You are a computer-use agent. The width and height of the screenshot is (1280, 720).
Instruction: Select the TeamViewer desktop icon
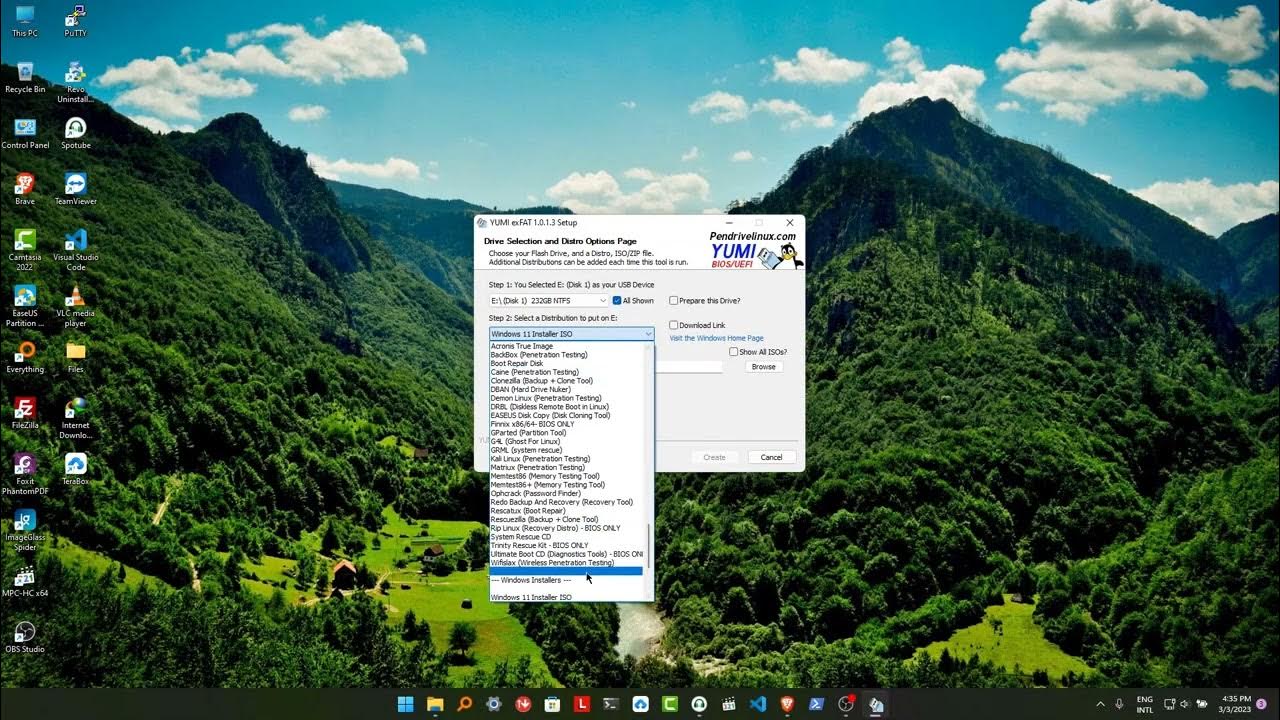pyautogui.click(x=75, y=189)
